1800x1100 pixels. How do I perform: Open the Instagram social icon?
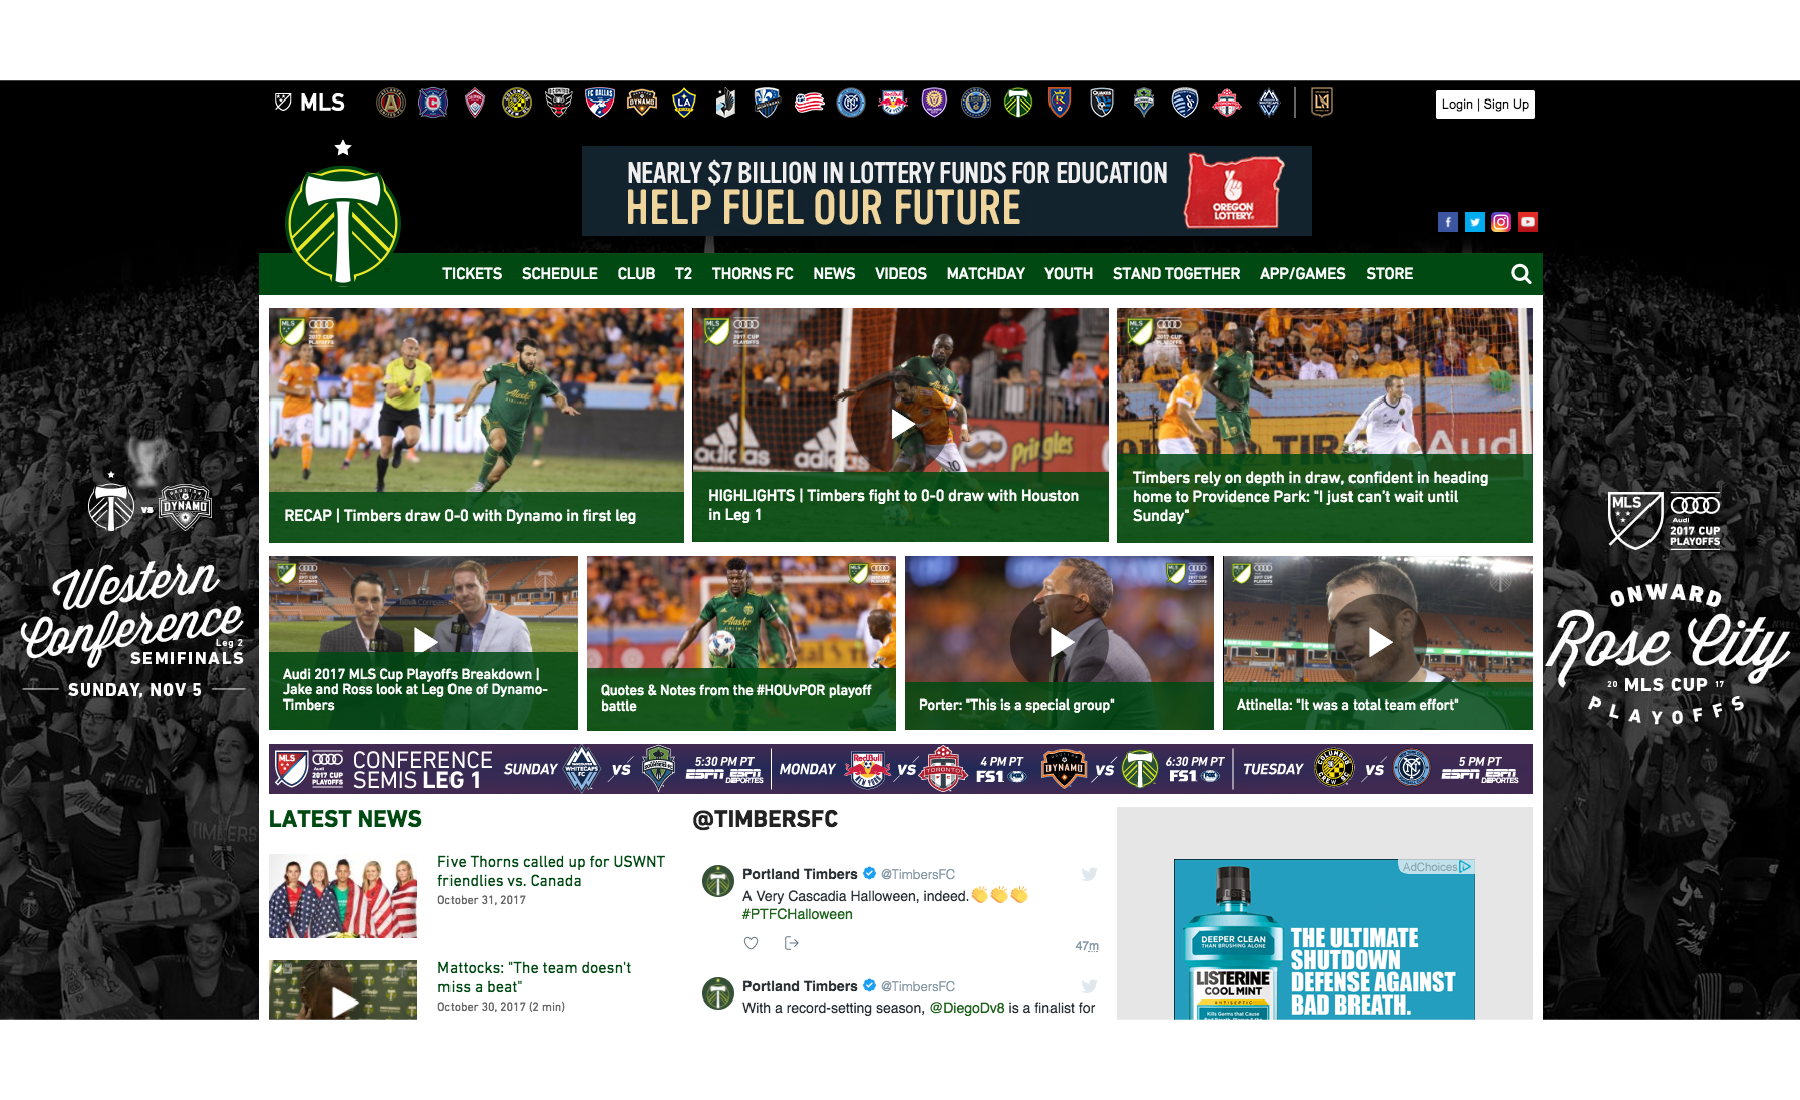1501,222
